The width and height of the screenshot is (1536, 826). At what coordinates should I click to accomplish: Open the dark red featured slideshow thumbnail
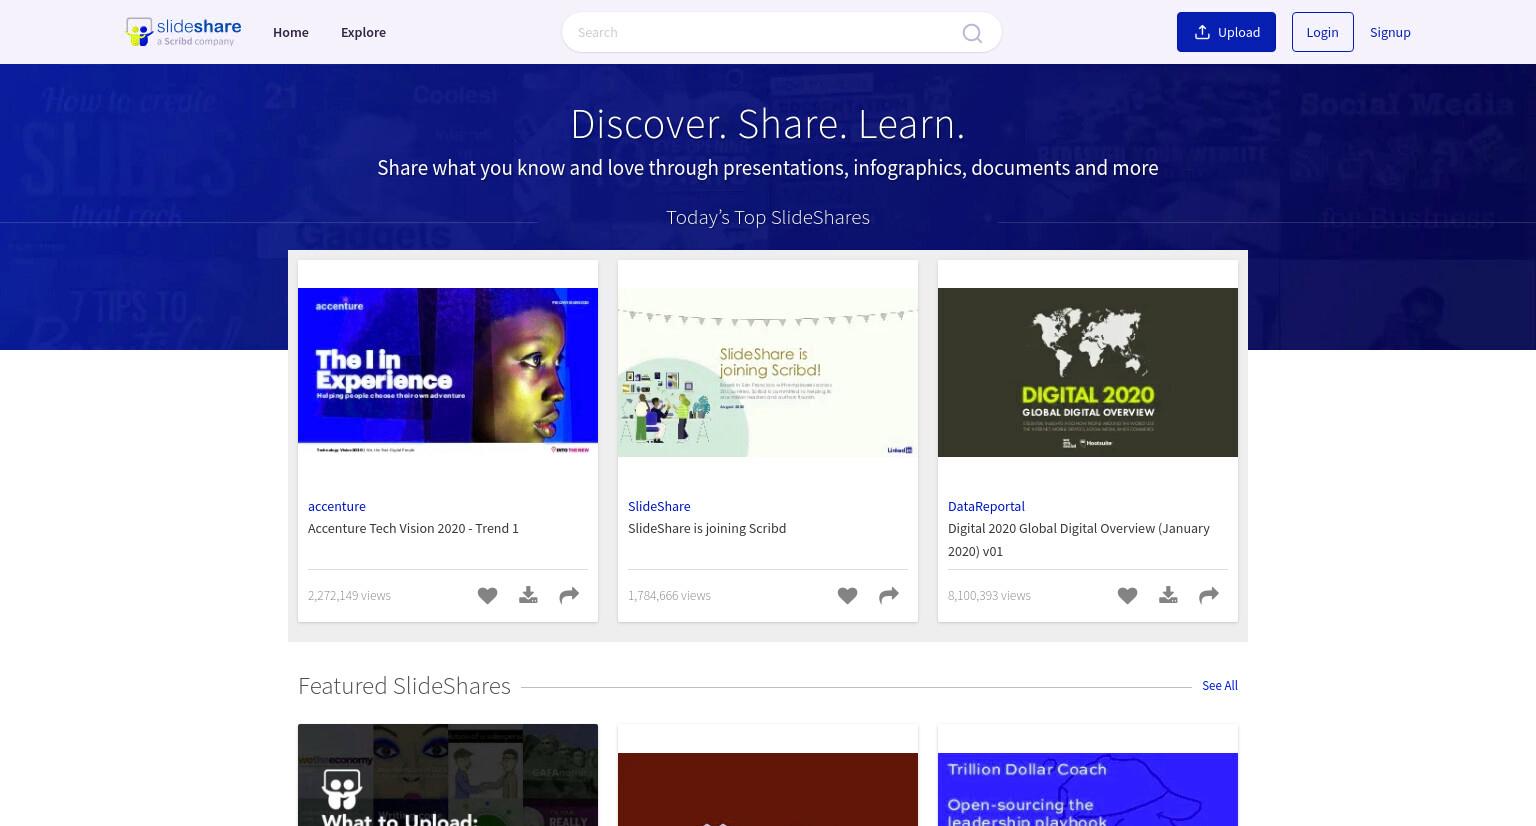[x=768, y=789]
